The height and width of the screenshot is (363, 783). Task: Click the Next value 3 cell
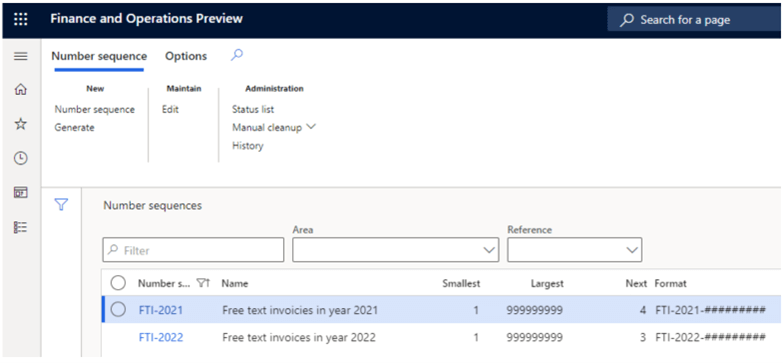pyautogui.click(x=643, y=338)
